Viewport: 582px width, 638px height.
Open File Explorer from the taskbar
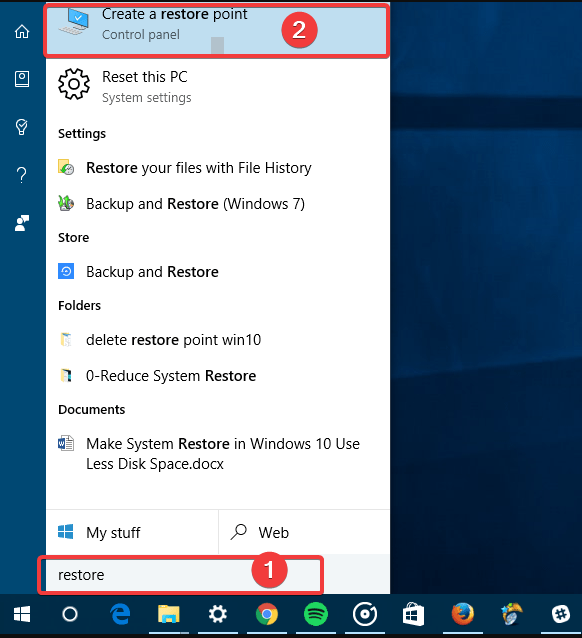pyautogui.click(x=169, y=614)
